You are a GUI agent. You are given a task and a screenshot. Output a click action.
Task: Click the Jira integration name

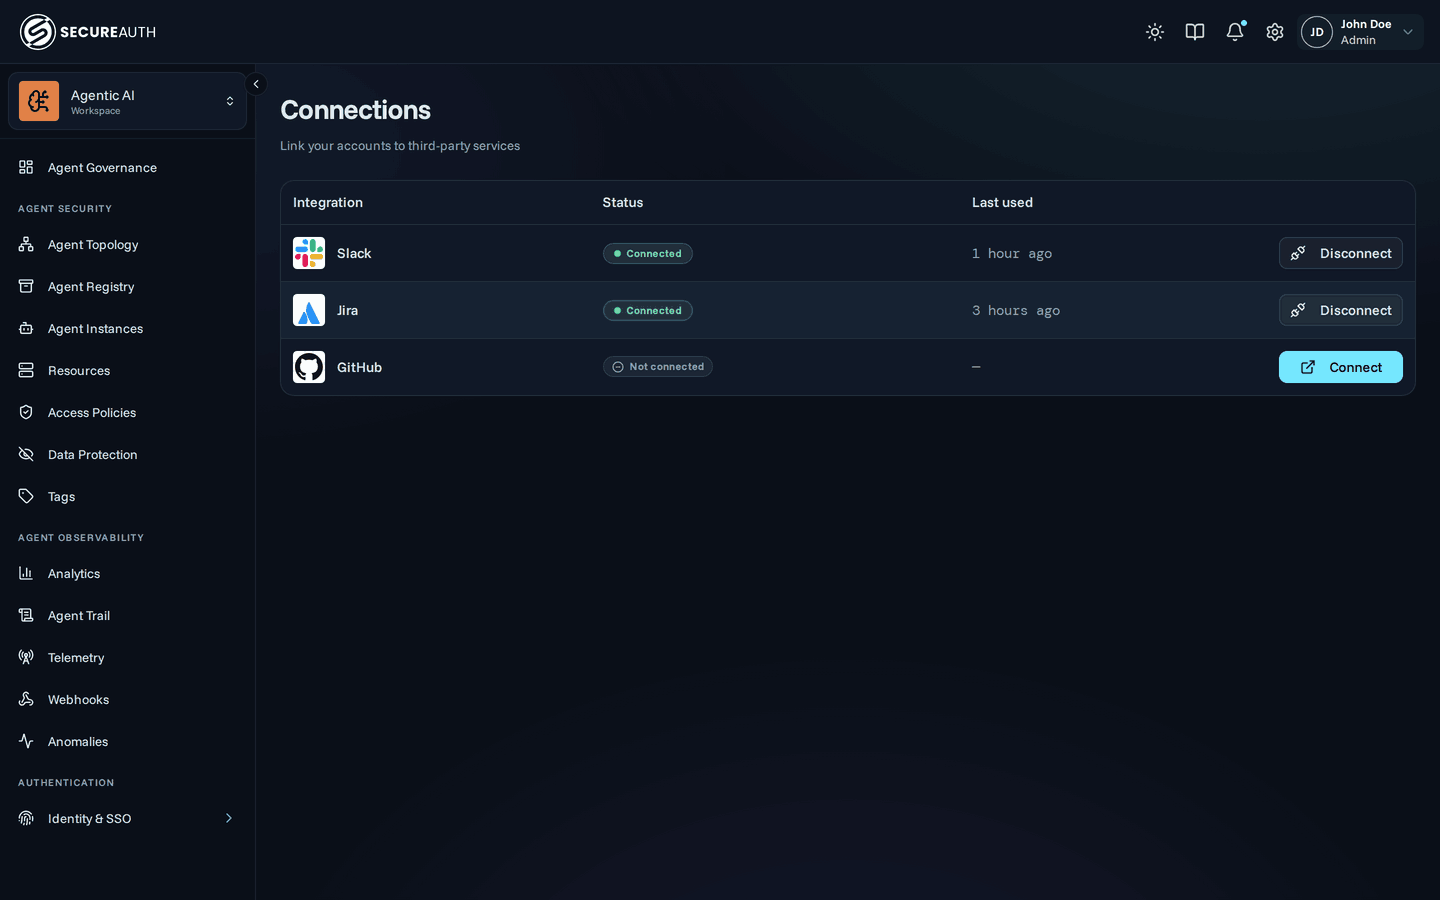347,310
